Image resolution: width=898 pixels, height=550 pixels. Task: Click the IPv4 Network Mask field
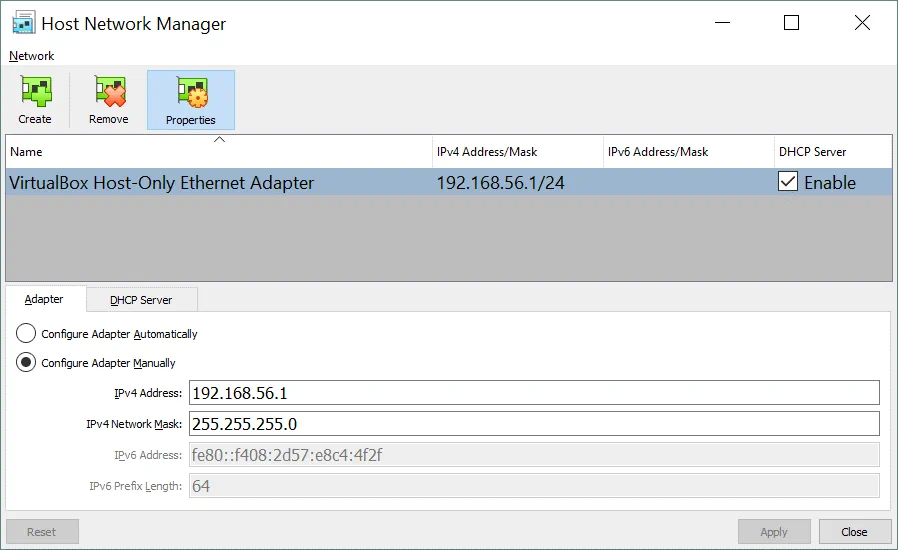click(534, 424)
